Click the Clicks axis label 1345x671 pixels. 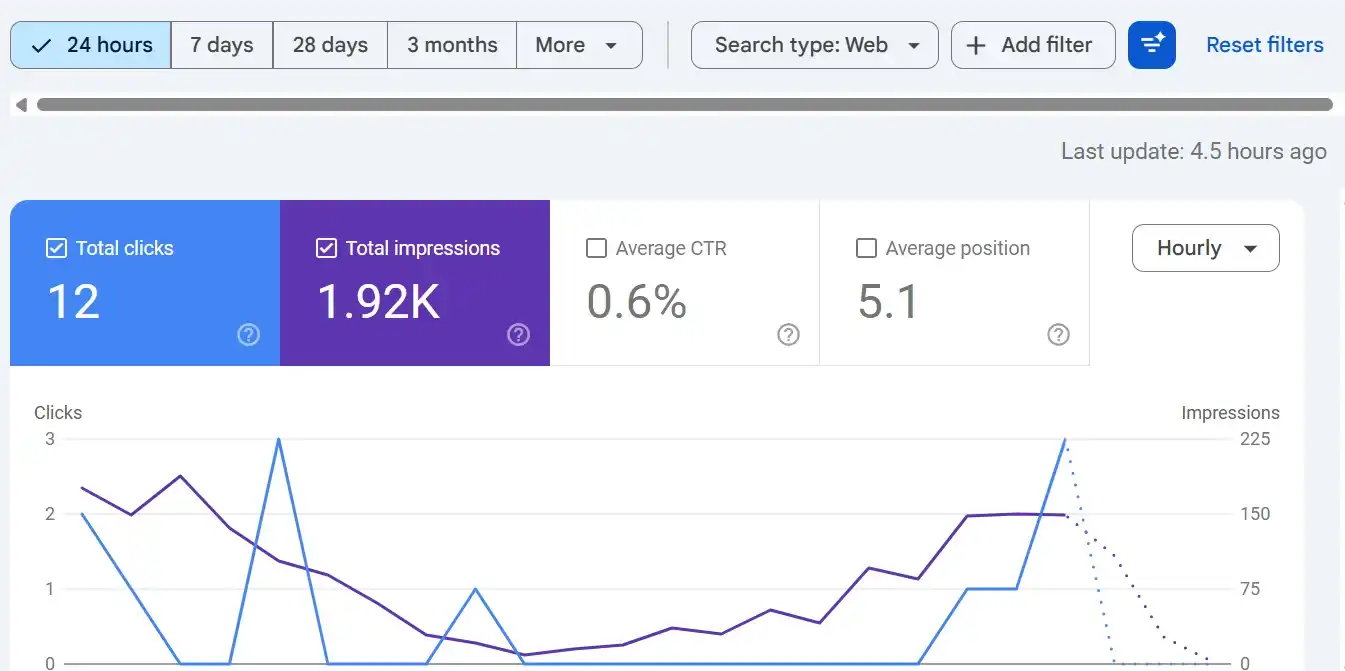tap(58, 413)
